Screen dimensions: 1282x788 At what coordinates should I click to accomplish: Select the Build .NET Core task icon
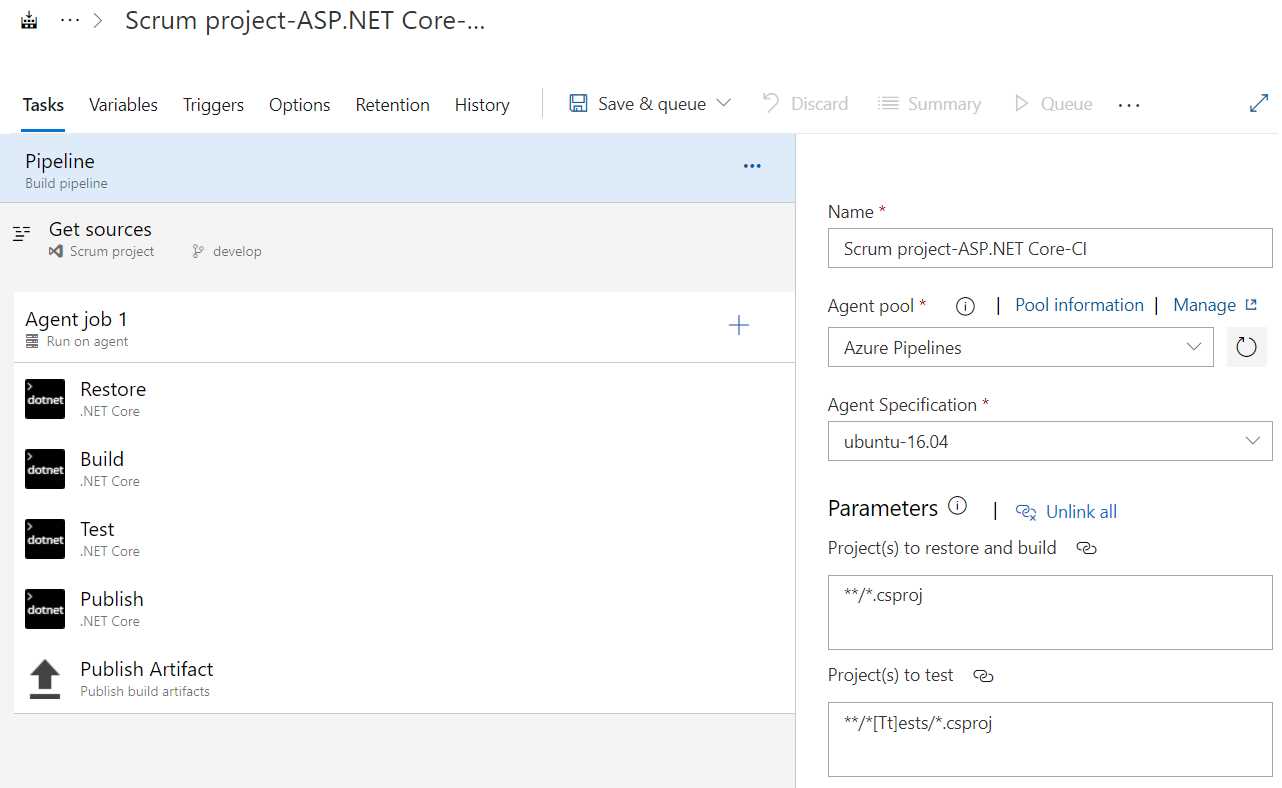[44, 468]
